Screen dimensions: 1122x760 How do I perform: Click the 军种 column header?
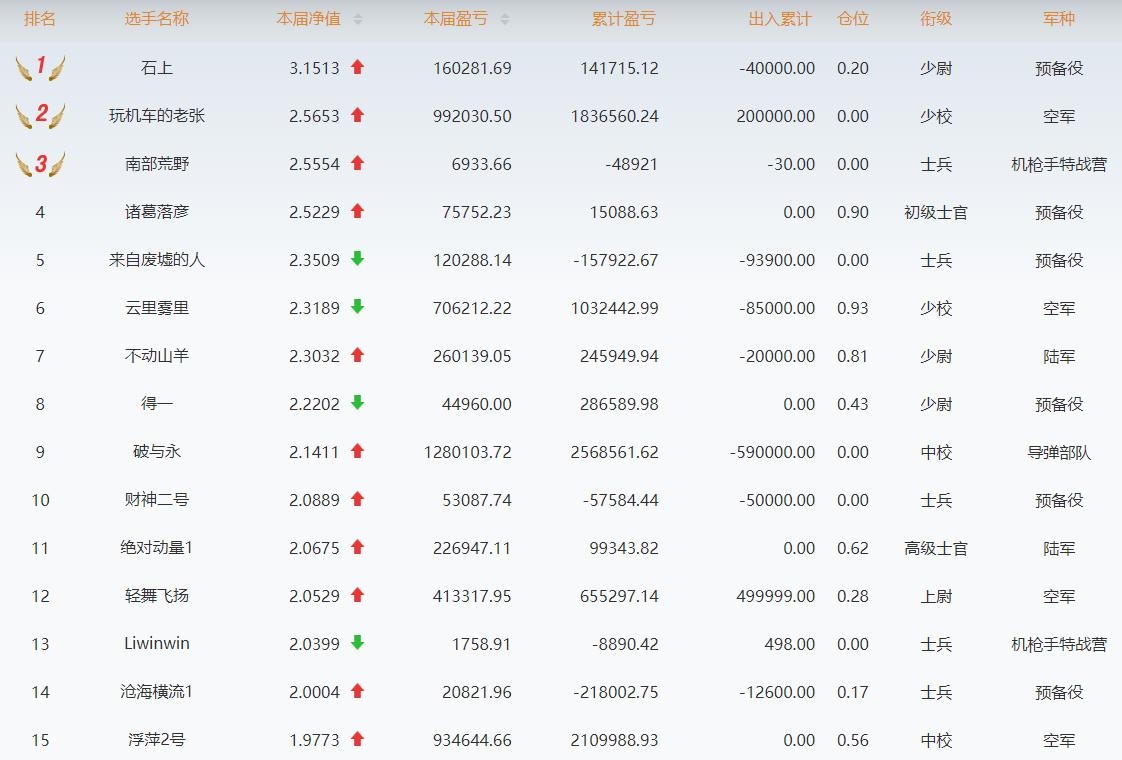(x=1059, y=19)
